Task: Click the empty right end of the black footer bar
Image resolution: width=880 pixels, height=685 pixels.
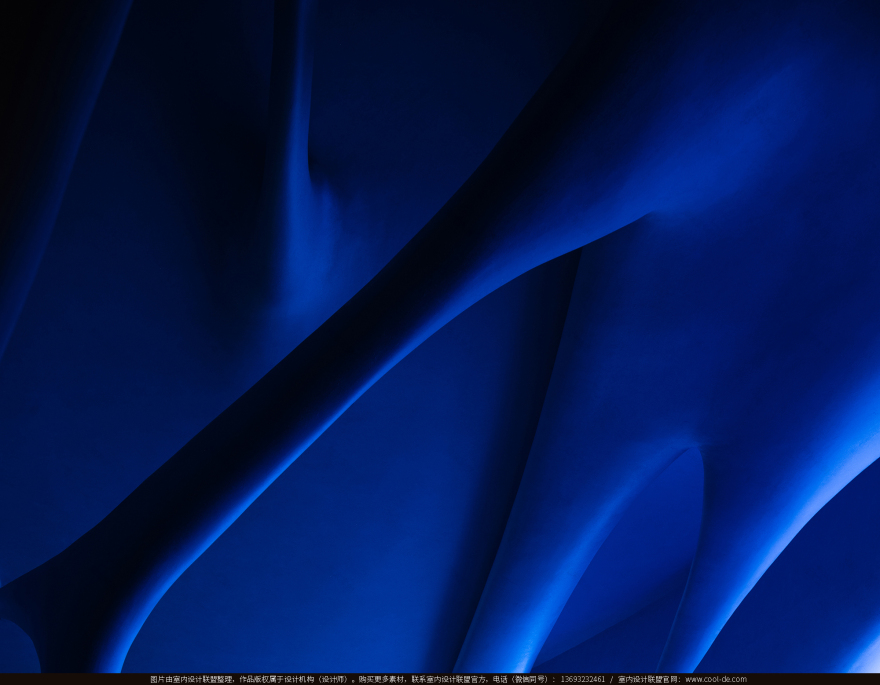Action: point(820,679)
